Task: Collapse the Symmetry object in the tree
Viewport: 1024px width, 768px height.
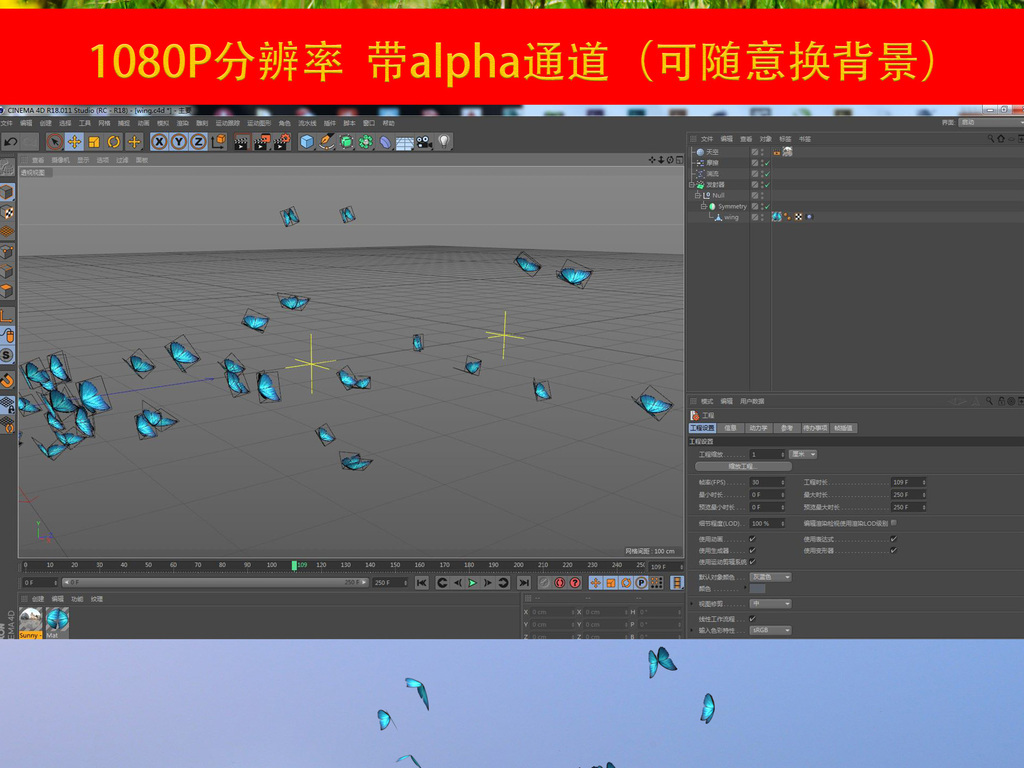Action: tap(703, 206)
